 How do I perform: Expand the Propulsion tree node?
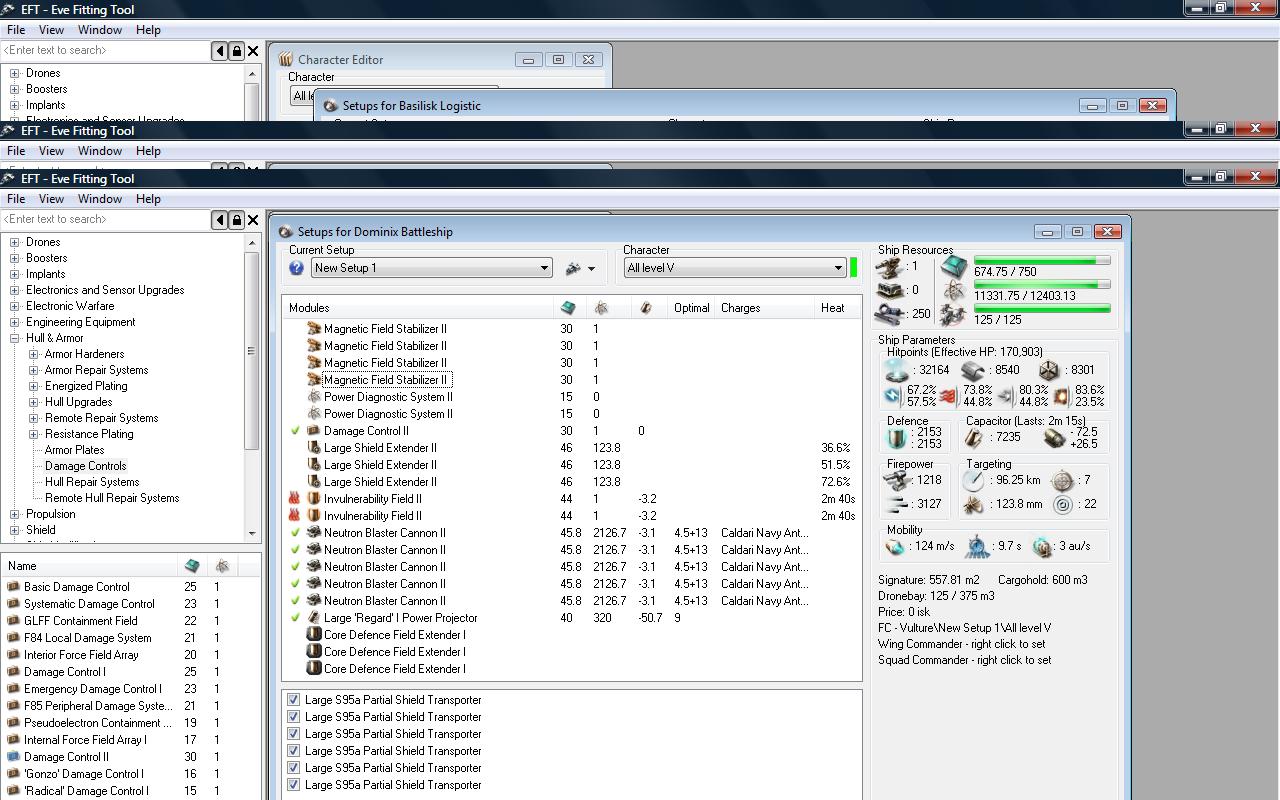coord(15,514)
